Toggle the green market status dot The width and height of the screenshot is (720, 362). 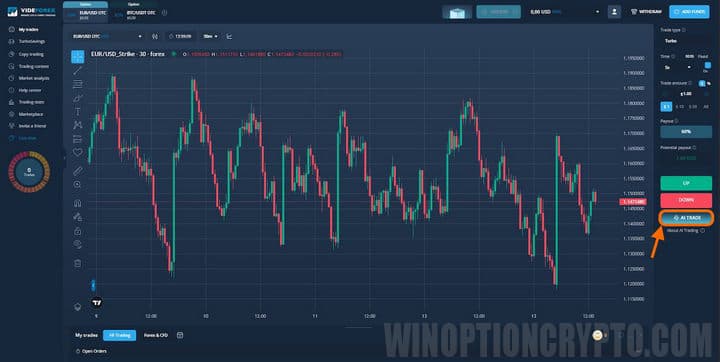(174, 54)
